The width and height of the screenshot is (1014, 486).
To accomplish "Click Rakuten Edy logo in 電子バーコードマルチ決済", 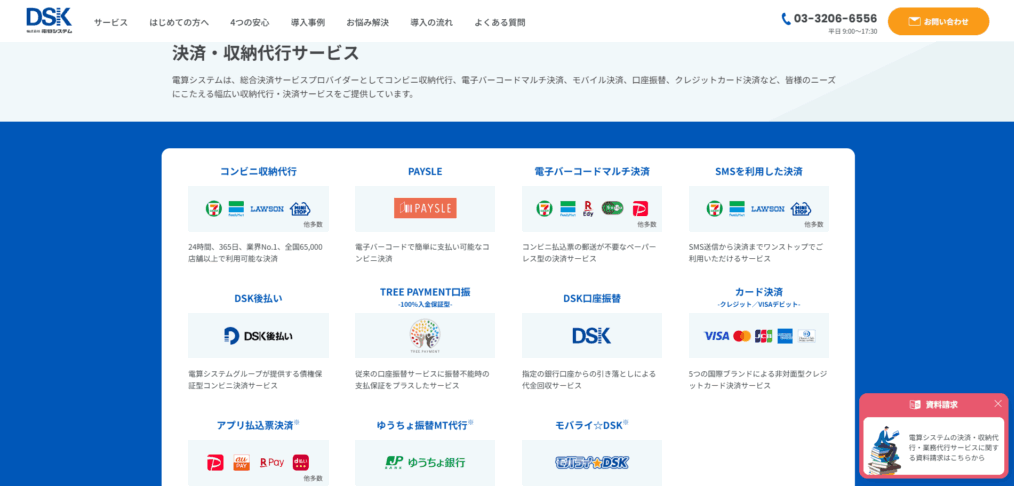I will tap(588, 208).
